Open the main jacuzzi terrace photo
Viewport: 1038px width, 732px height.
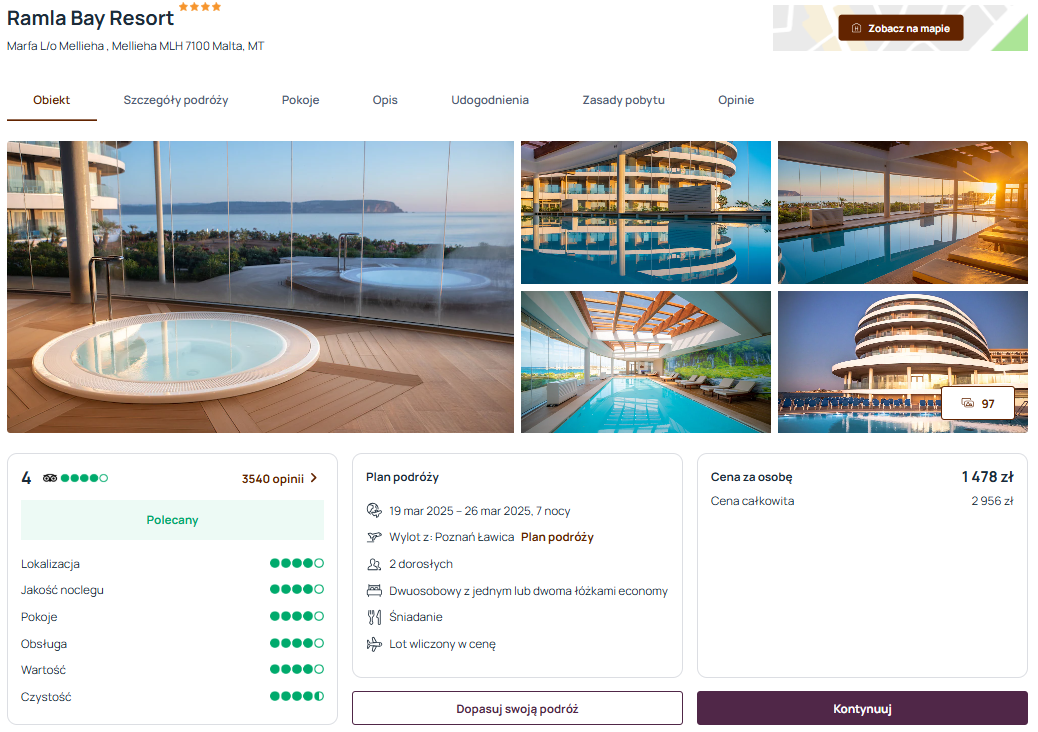[x=260, y=287]
